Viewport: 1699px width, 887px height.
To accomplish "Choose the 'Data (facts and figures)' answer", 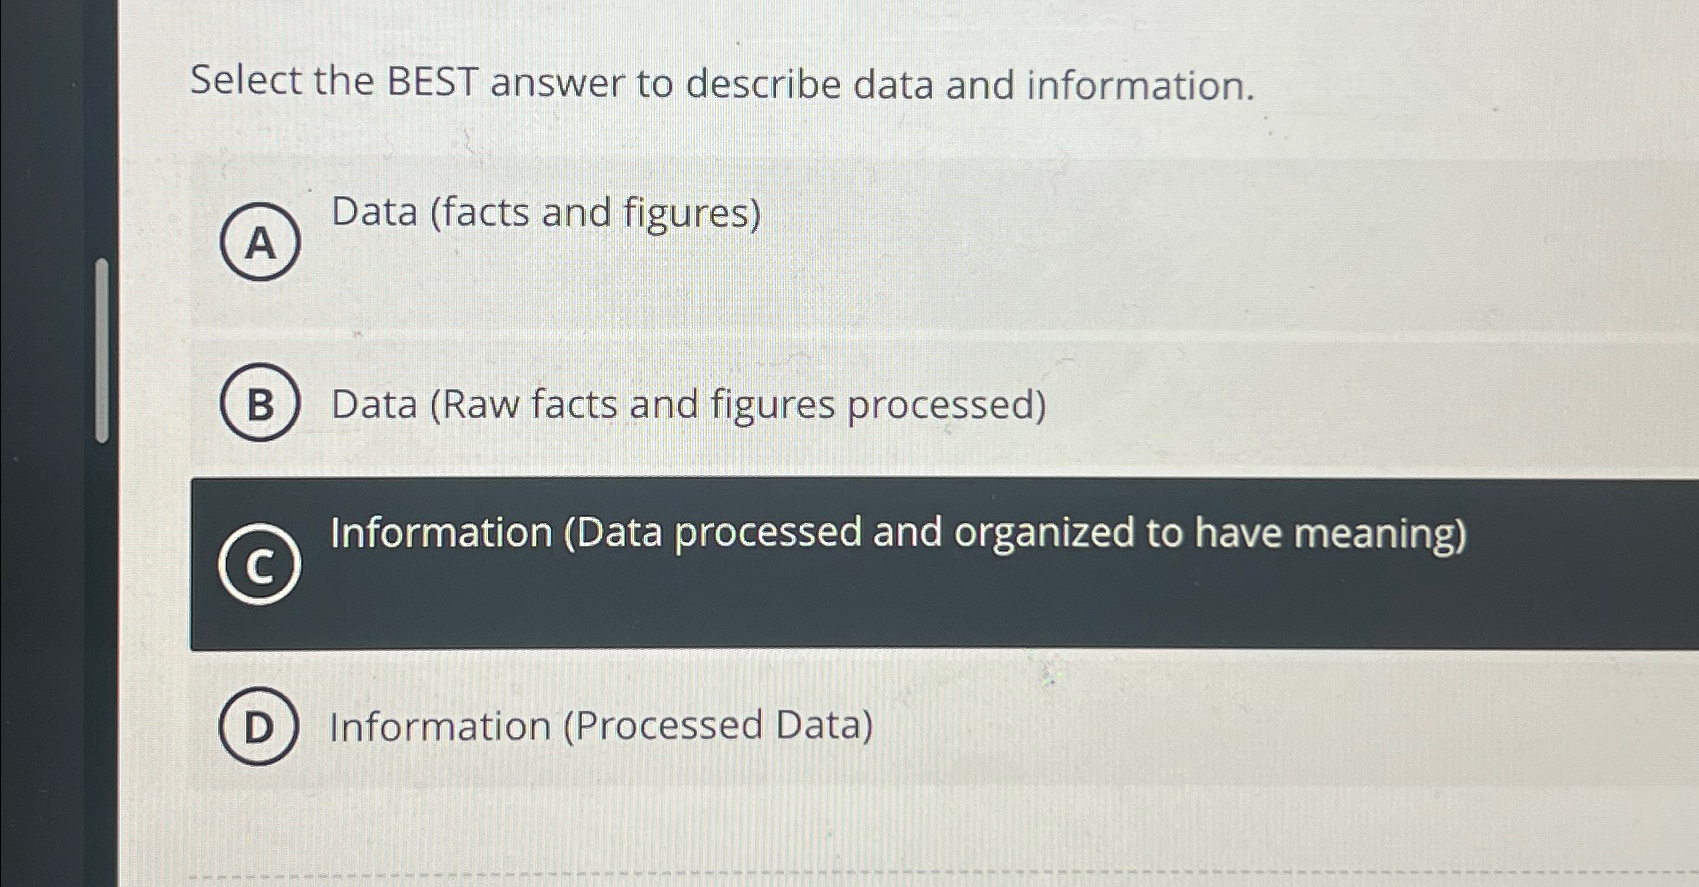I will pos(545,212).
